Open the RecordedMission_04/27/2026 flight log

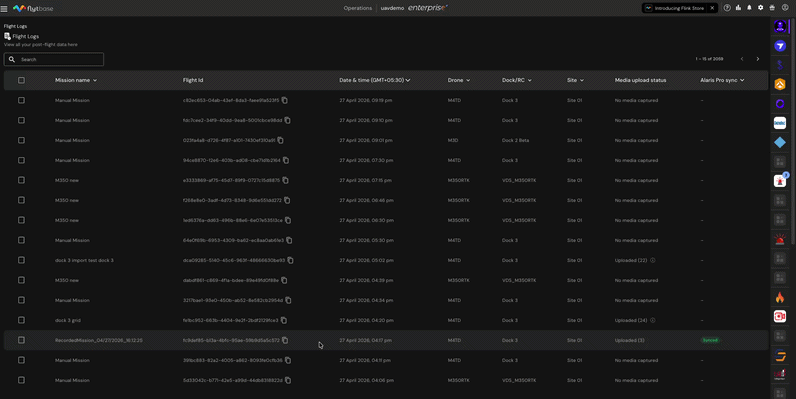tap(98, 340)
